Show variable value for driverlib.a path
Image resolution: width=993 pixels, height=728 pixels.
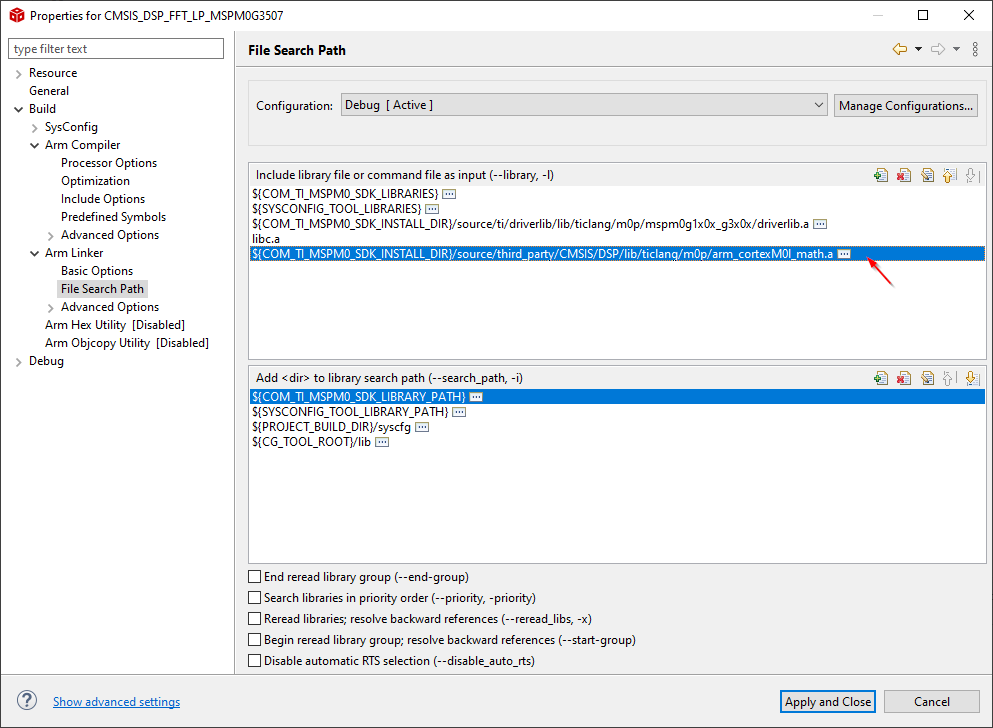tap(820, 224)
